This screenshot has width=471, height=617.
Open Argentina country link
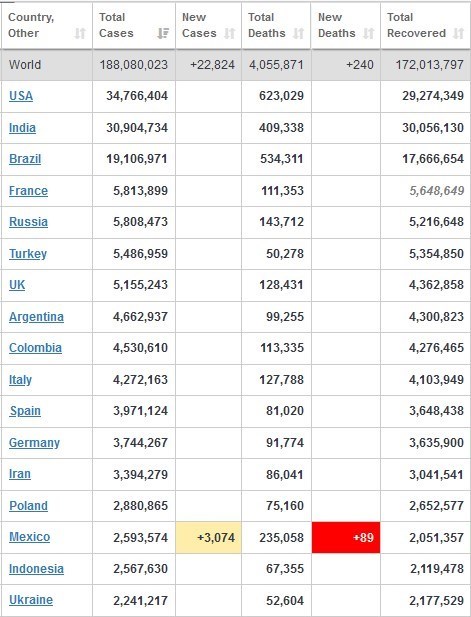pos(36,317)
